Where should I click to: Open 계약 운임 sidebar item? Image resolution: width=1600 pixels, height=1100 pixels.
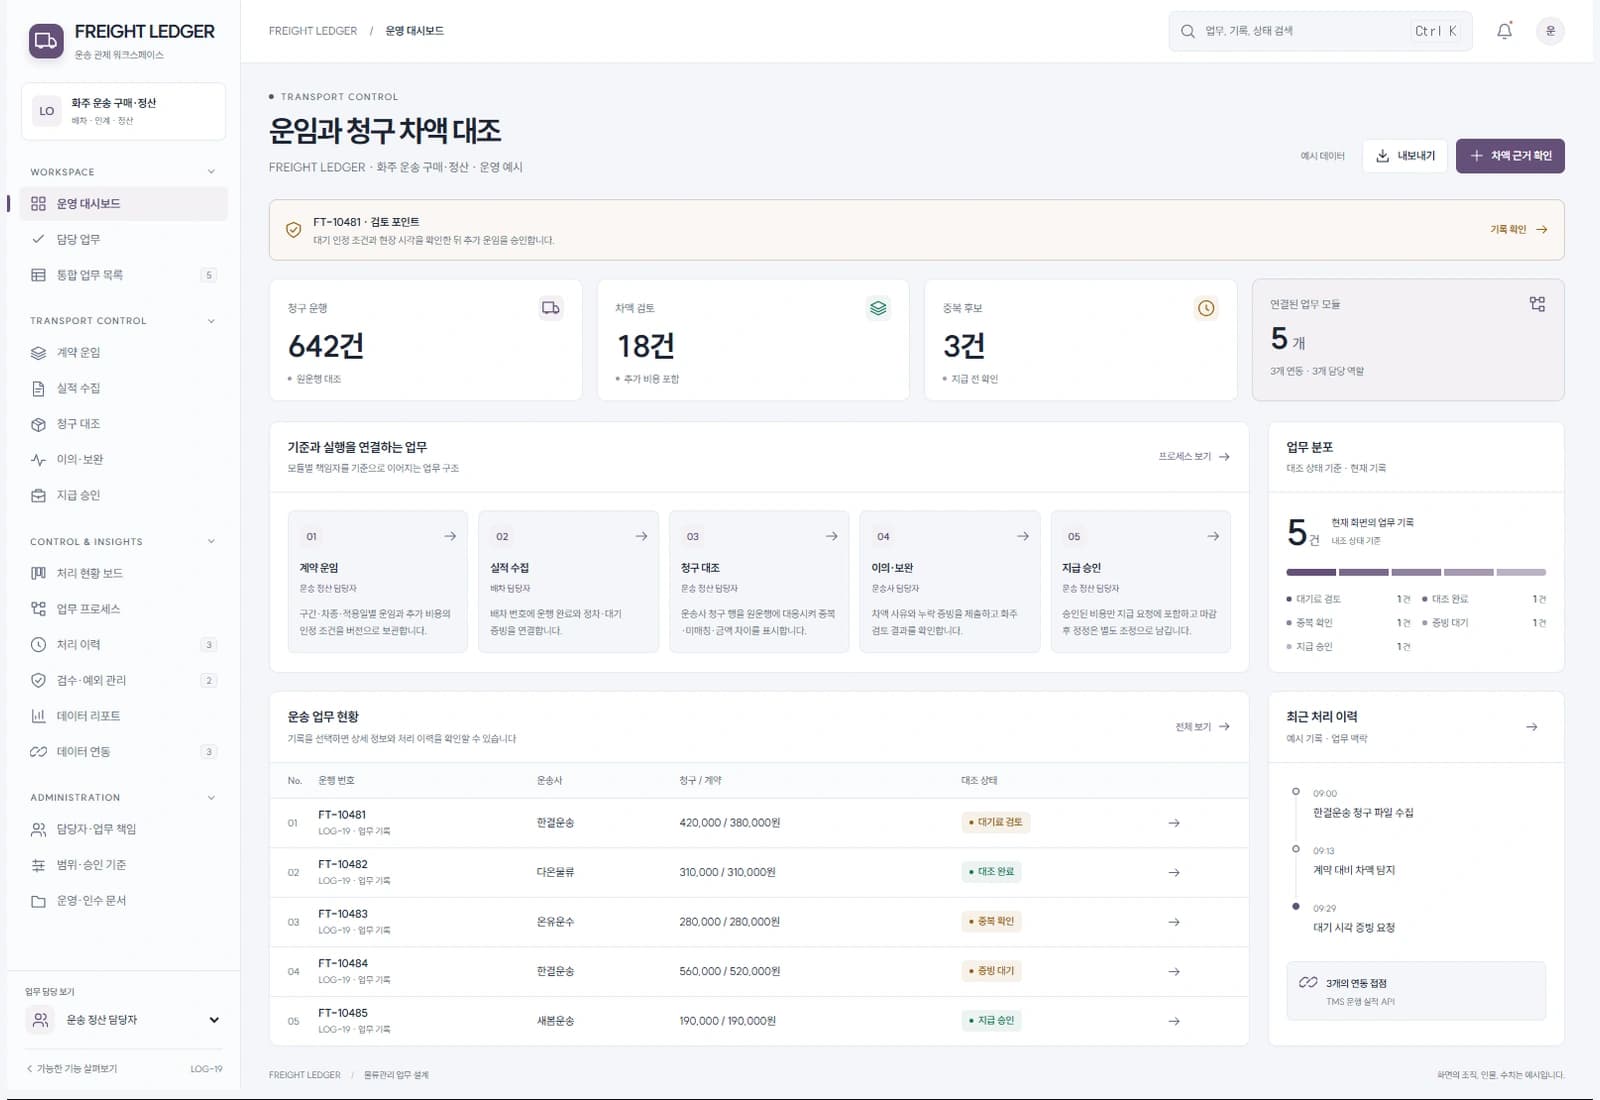click(123, 353)
